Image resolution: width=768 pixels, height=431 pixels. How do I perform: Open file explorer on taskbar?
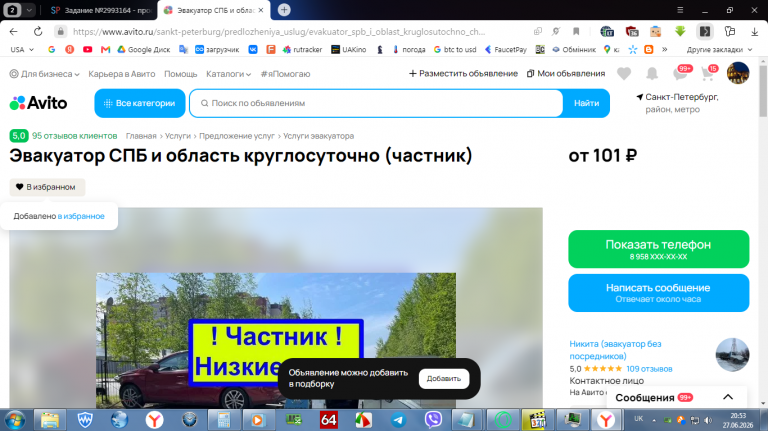50,420
